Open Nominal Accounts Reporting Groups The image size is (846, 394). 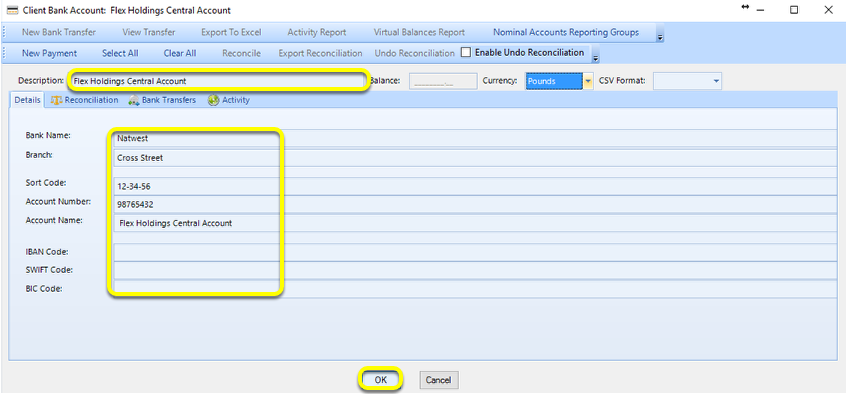[x=566, y=32]
